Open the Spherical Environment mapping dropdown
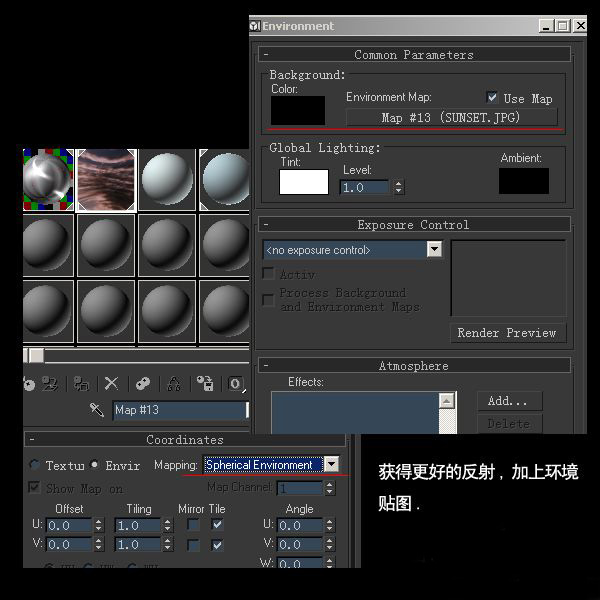600x600 pixels. point(331,465)
